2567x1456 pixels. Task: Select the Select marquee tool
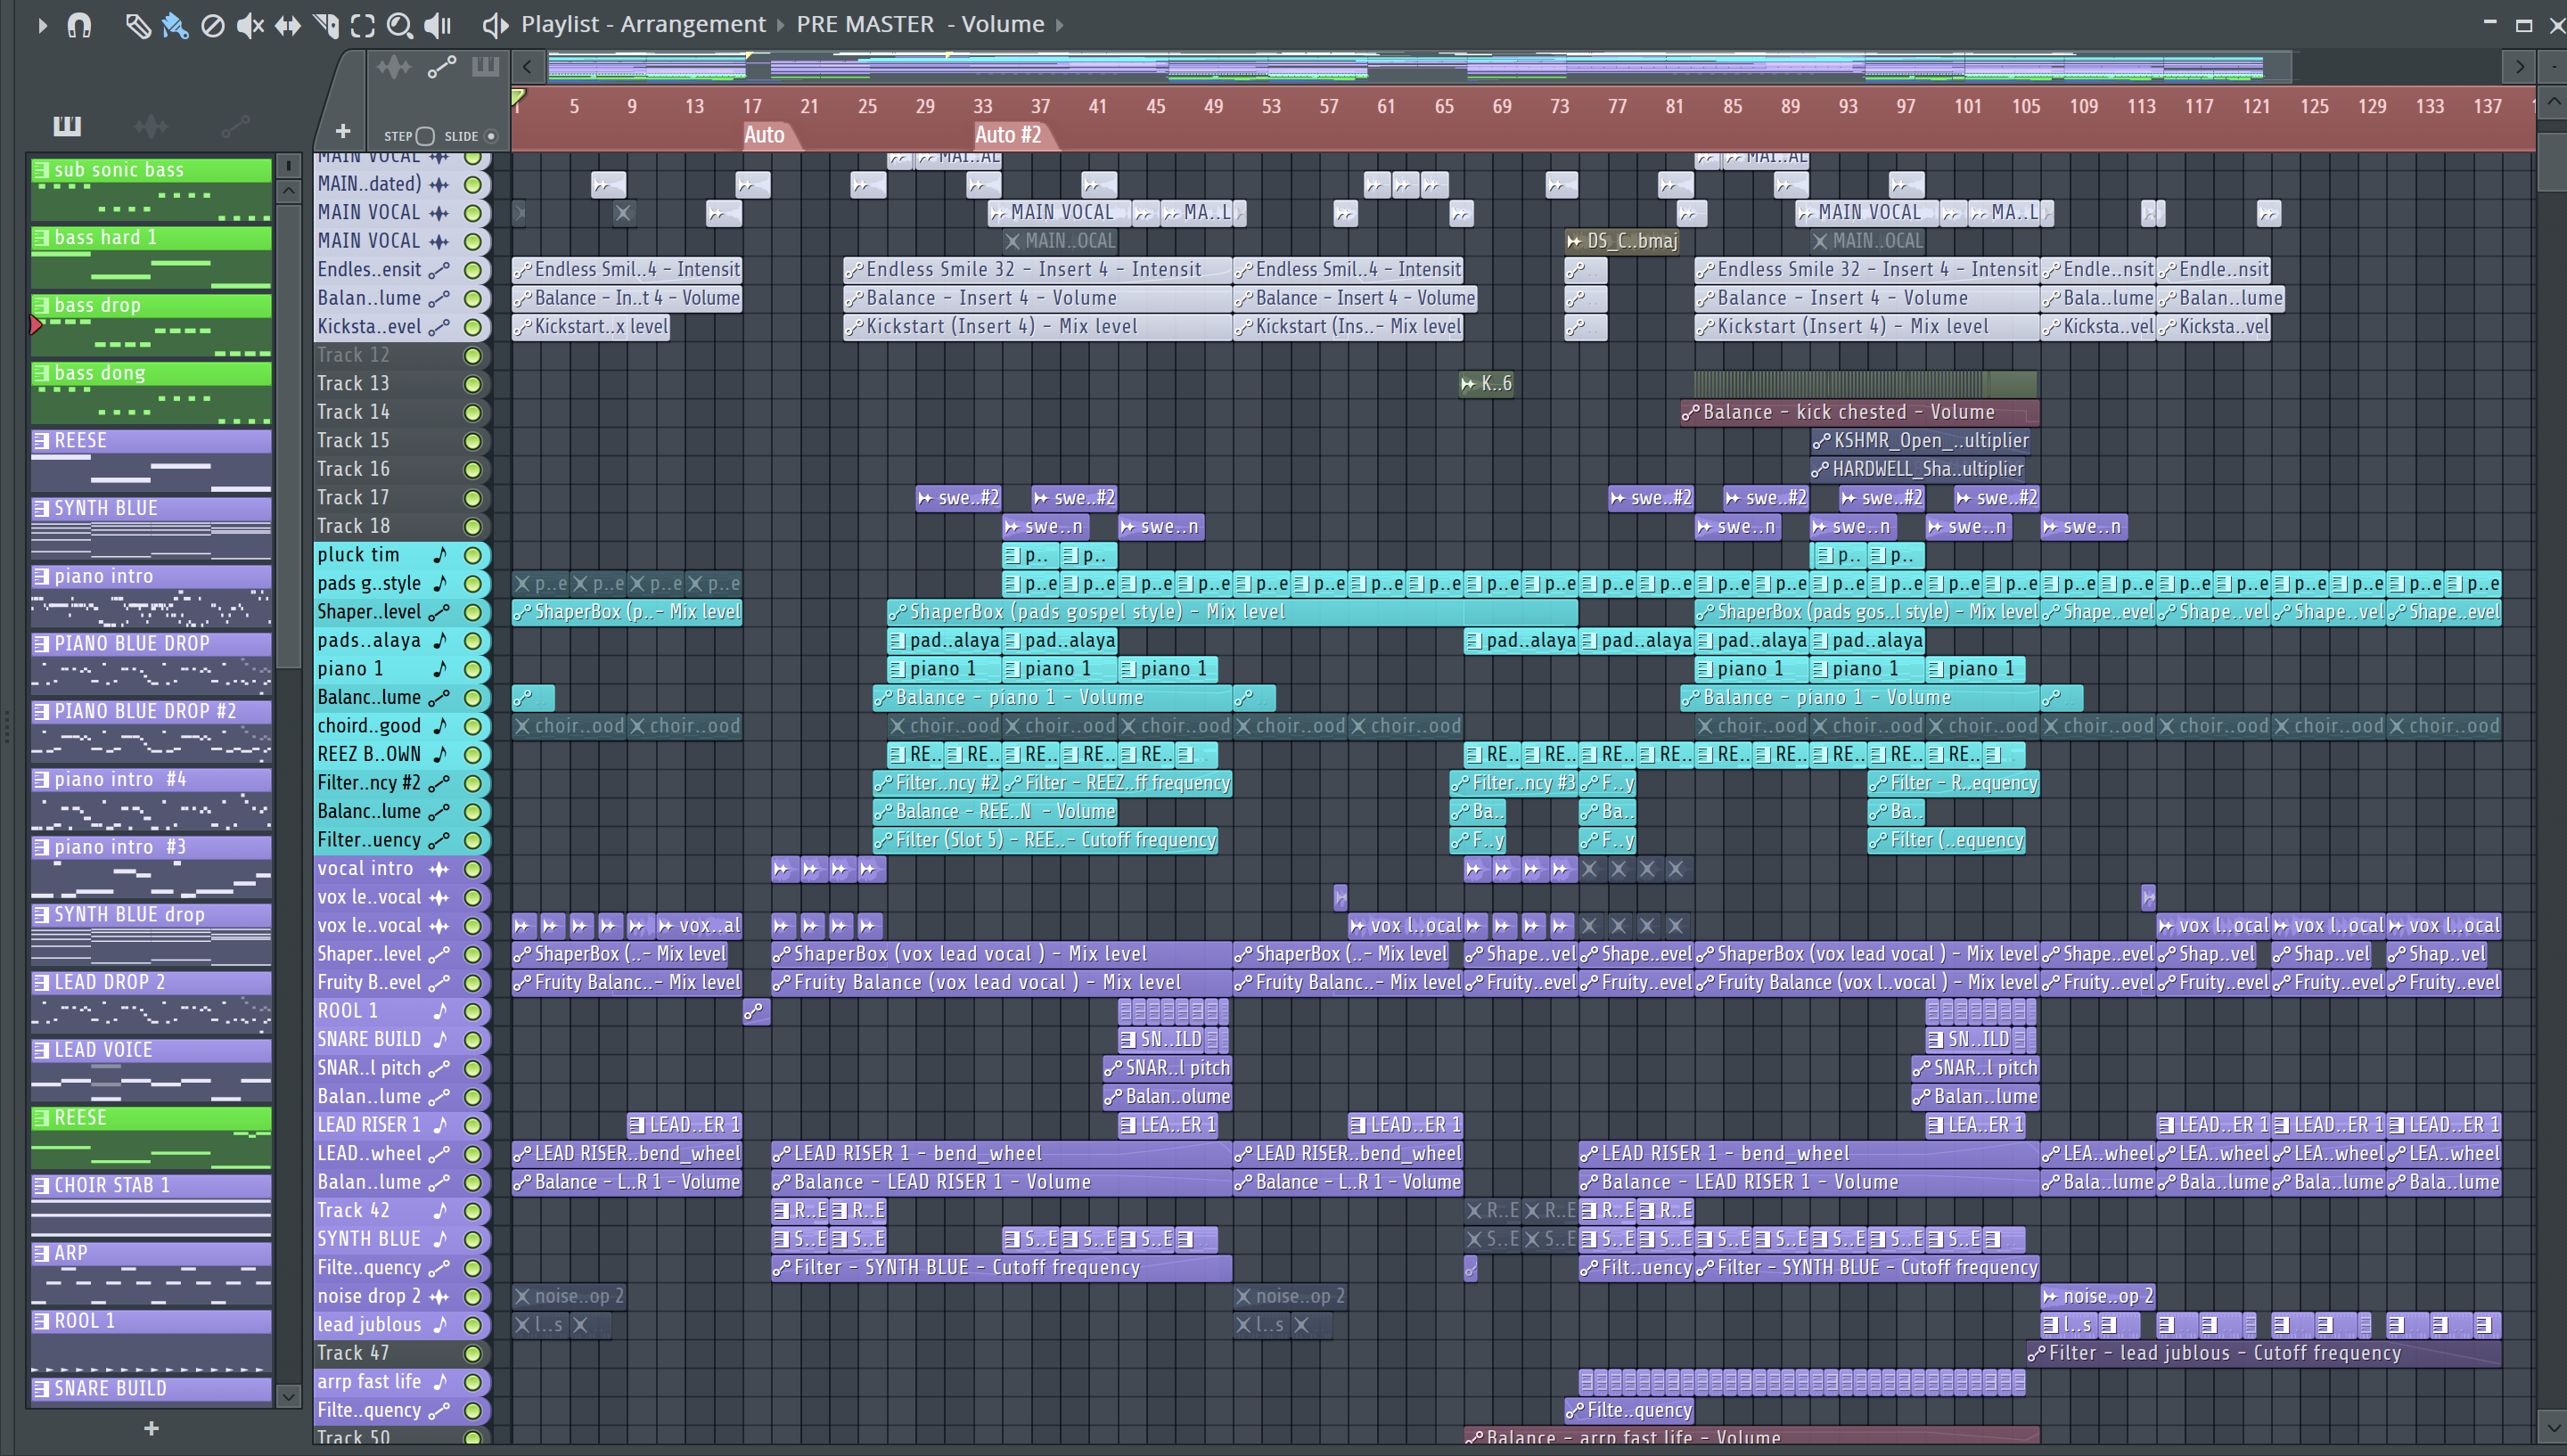(363, 25)
